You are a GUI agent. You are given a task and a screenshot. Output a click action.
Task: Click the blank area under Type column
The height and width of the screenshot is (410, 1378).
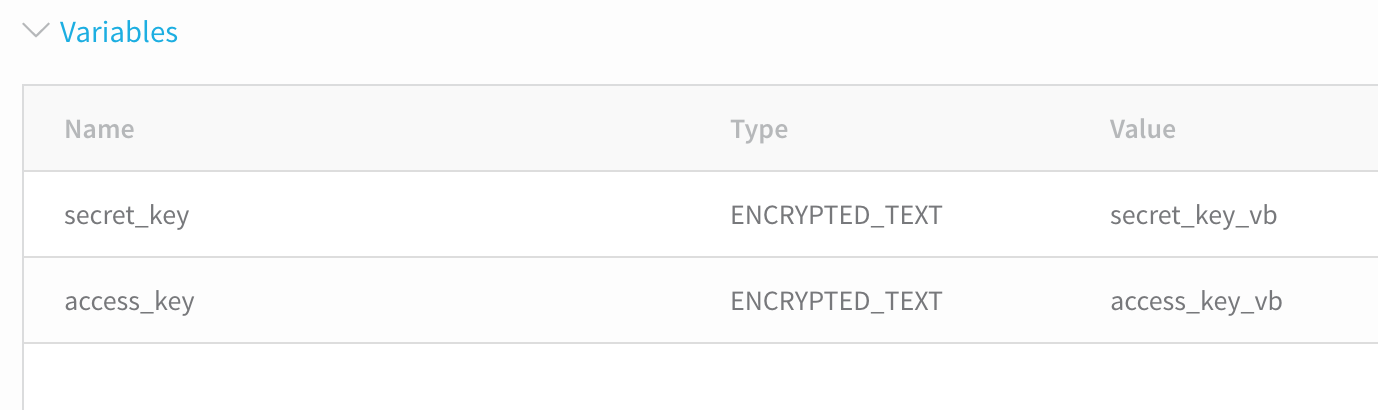[836, 376]
